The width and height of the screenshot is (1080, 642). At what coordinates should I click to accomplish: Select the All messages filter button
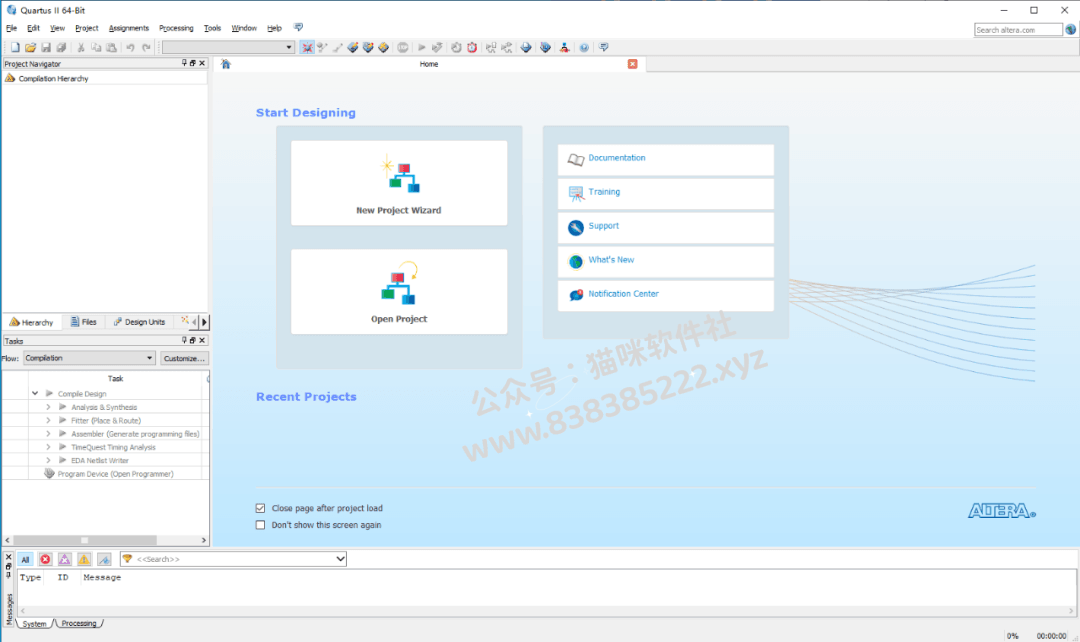tap(25, 559)
